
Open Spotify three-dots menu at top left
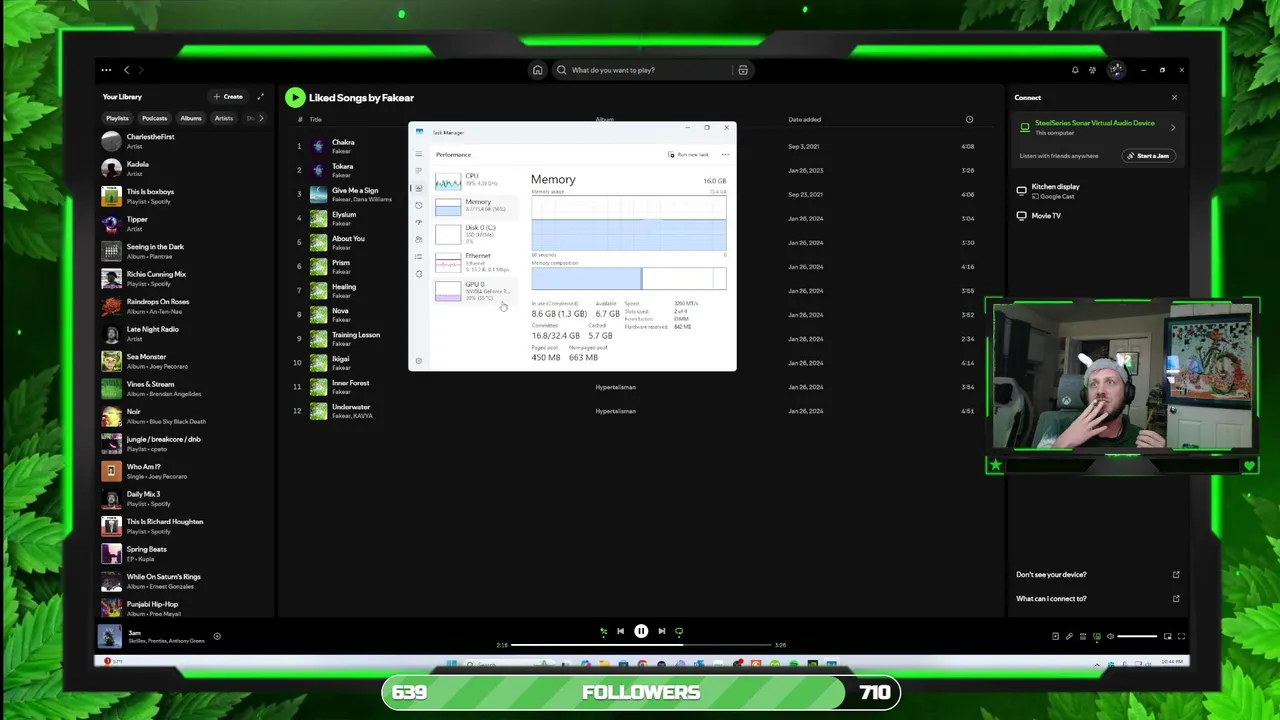pos(106,70)
